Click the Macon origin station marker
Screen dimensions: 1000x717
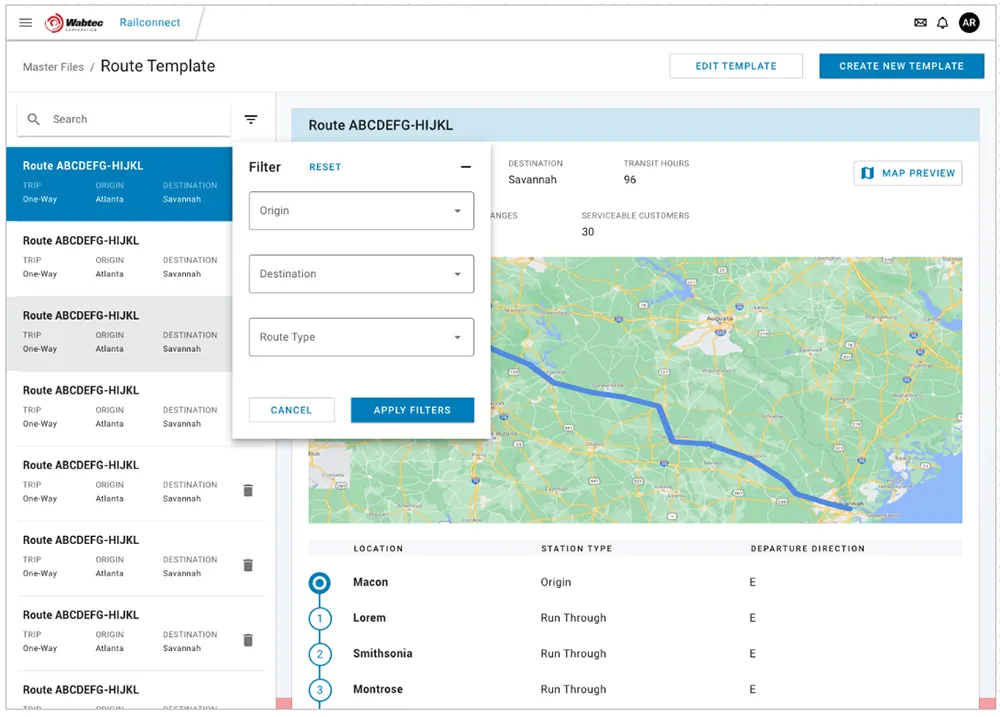click(x=320, y=582)
